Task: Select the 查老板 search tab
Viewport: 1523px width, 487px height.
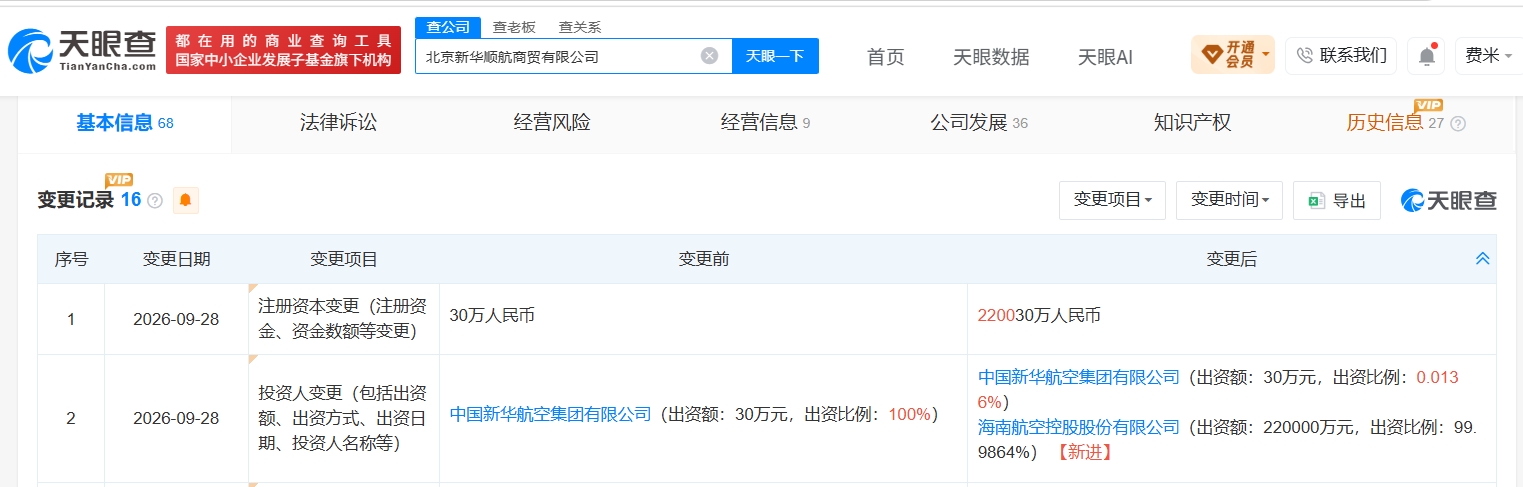Action: 514,27
